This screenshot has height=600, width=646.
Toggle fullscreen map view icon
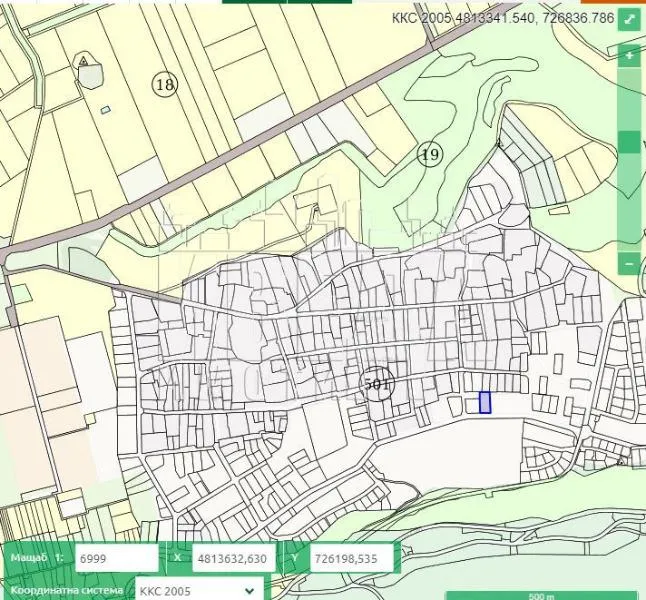point(629,19)
